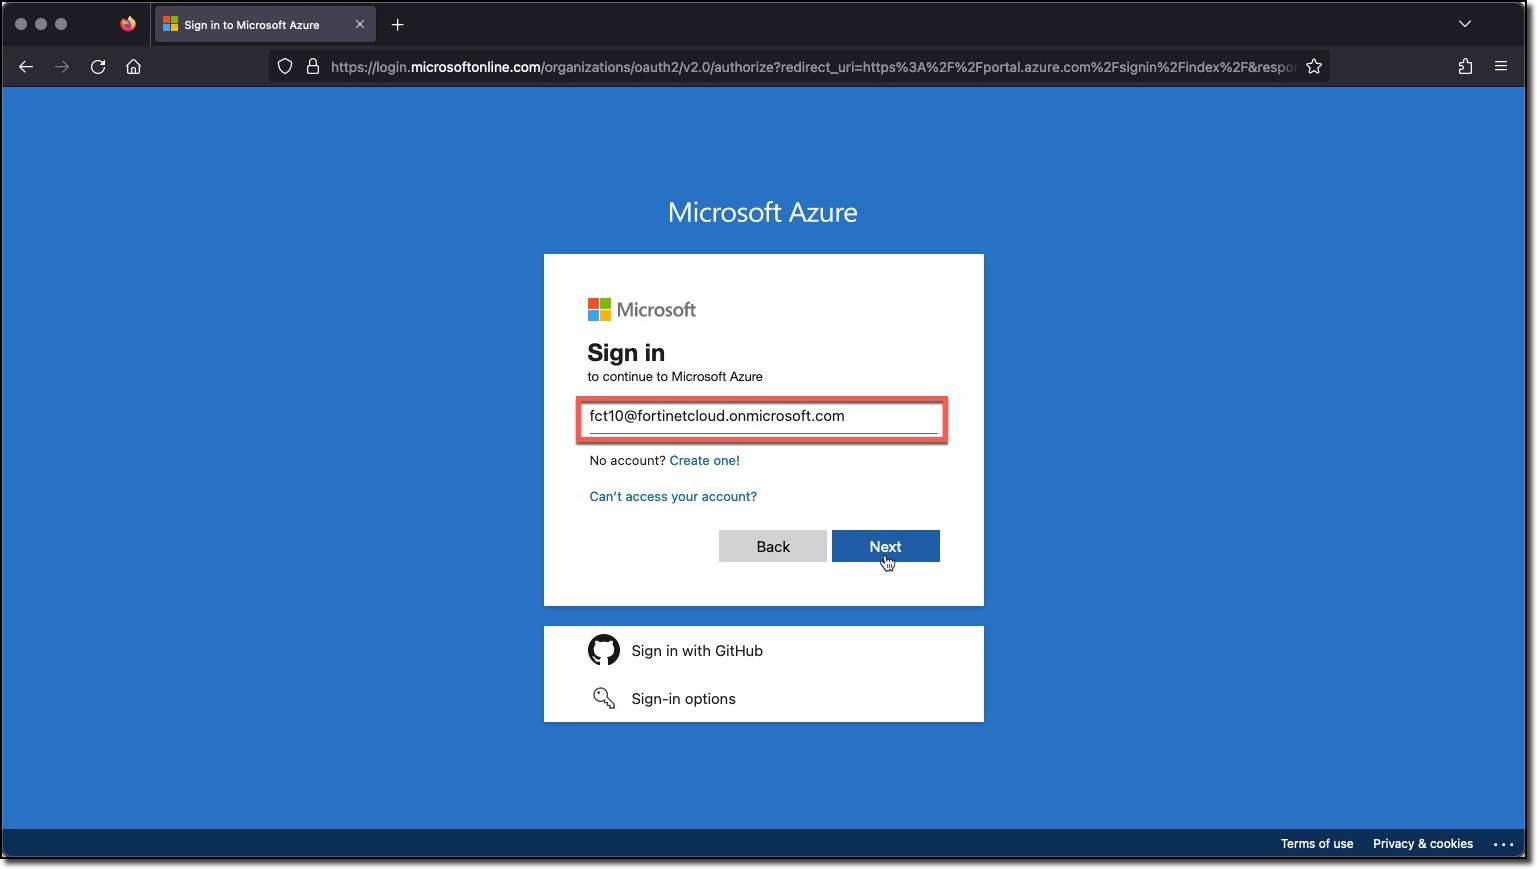Click the browser Back arrow
Screen dimensions: 1537x869
point(26,67)
